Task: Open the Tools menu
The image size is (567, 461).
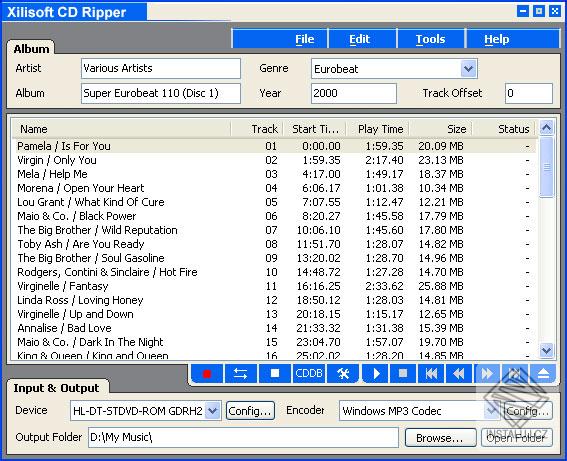Action: click(x=430, y=39)
